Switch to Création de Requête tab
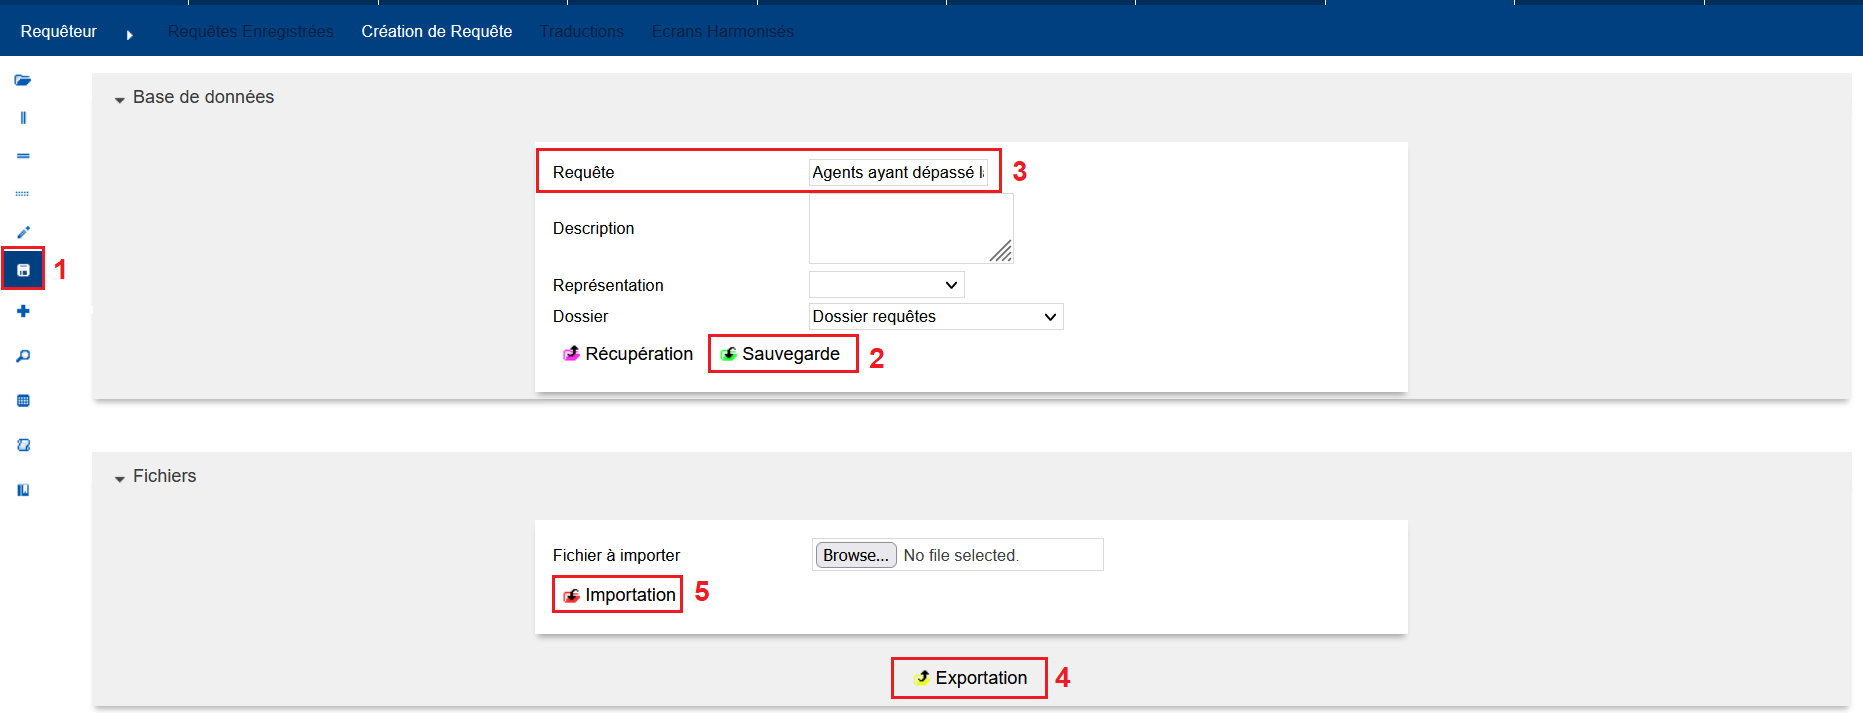Viewport: 1863px width, 713px height. 436,32
